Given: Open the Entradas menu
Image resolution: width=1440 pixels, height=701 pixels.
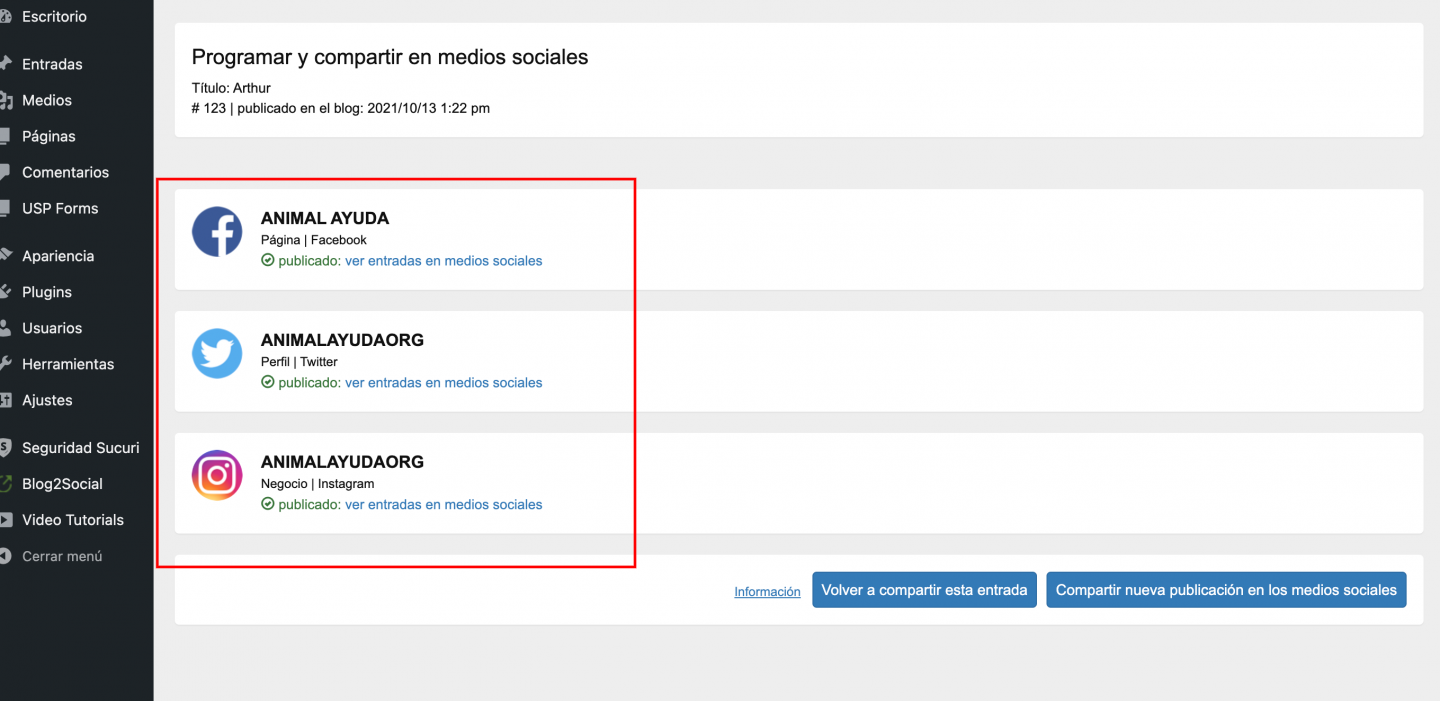Looking at the screenshot, I should pos(52,64).
